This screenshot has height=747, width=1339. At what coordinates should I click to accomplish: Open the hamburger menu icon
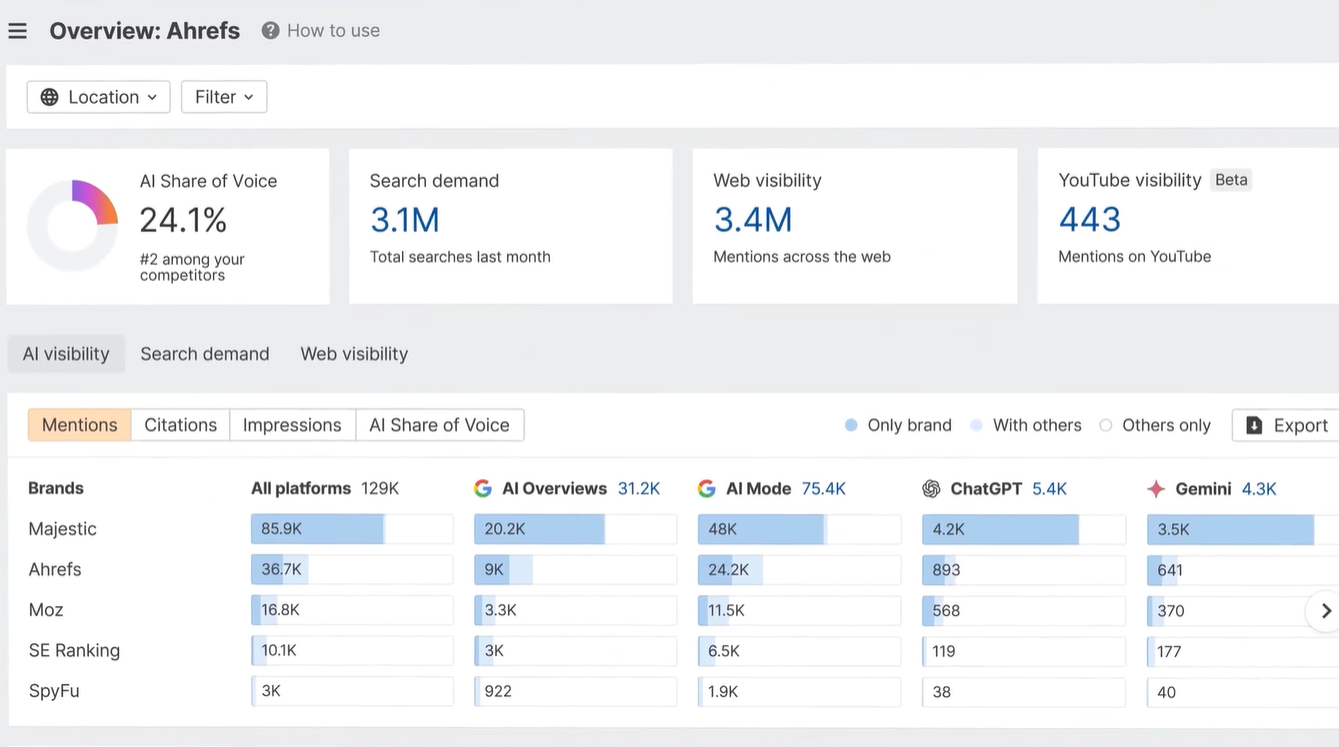(17, 31)
